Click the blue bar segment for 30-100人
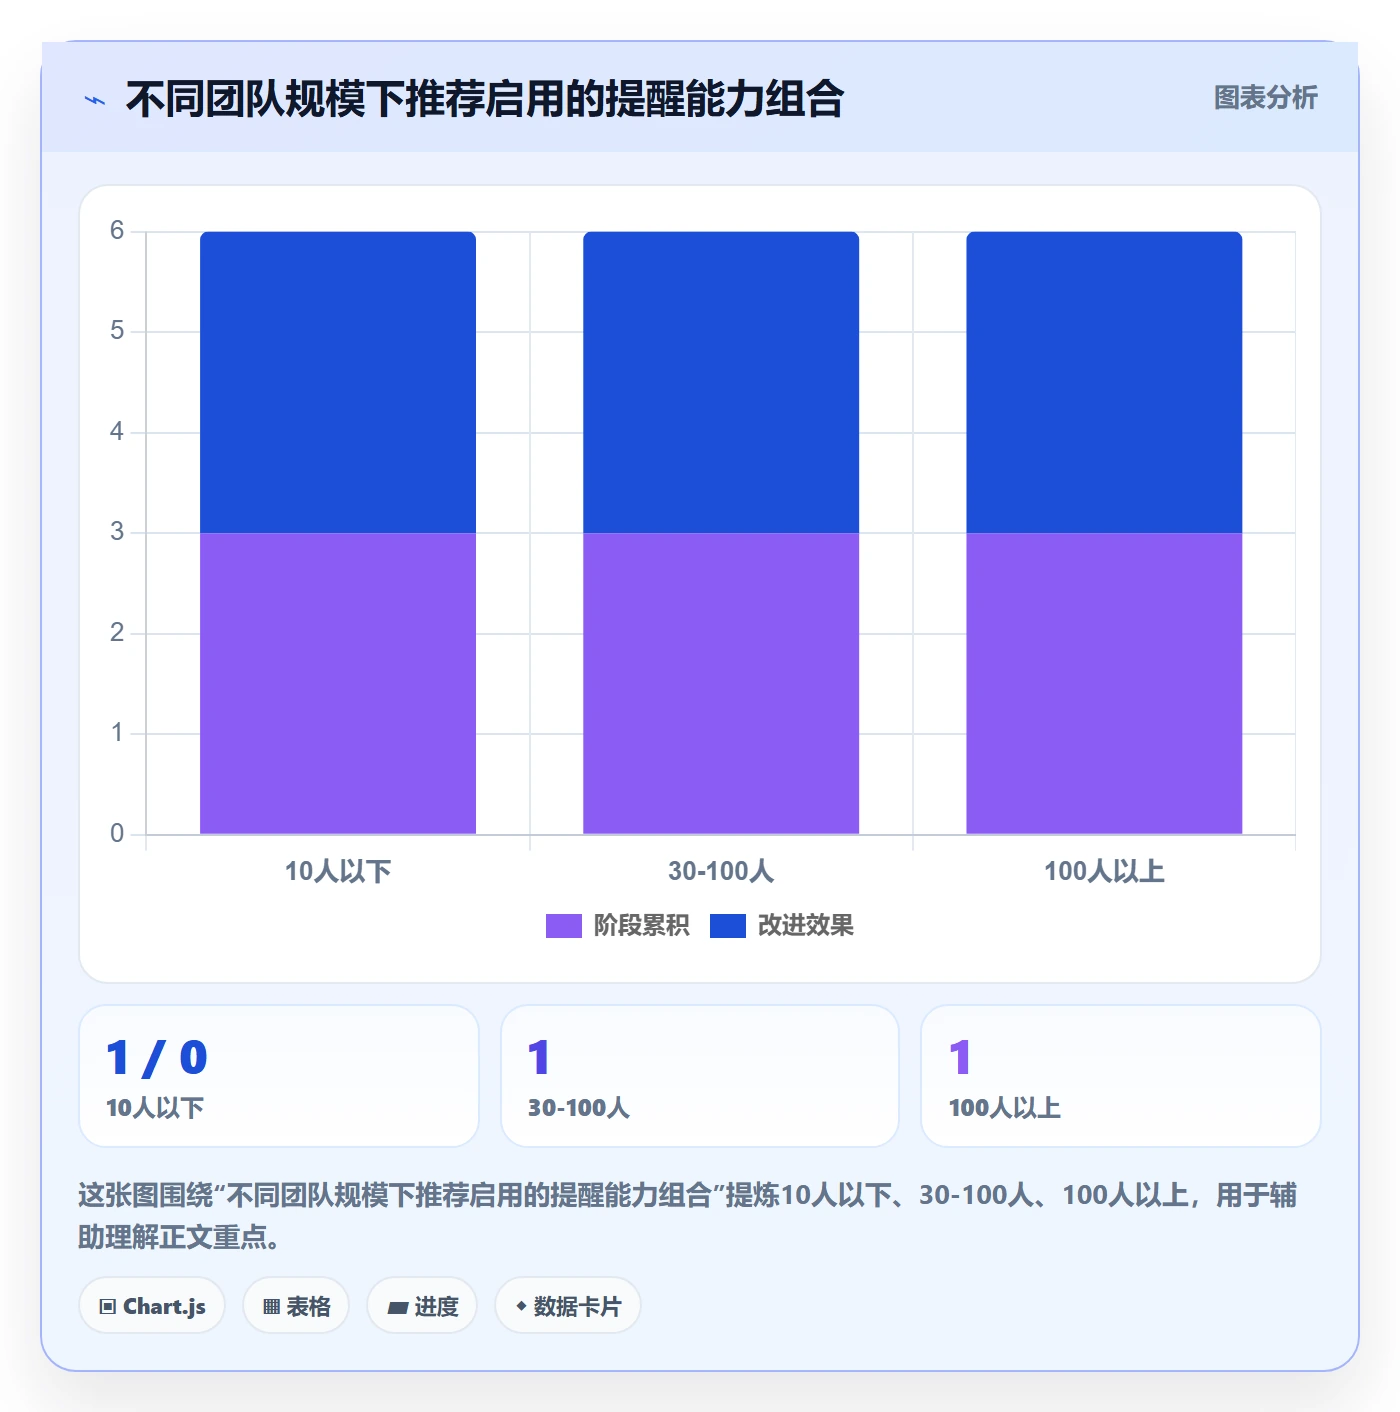This screenshot has width=1400, height=1412. pyautogui.click(x=721, y=382)
